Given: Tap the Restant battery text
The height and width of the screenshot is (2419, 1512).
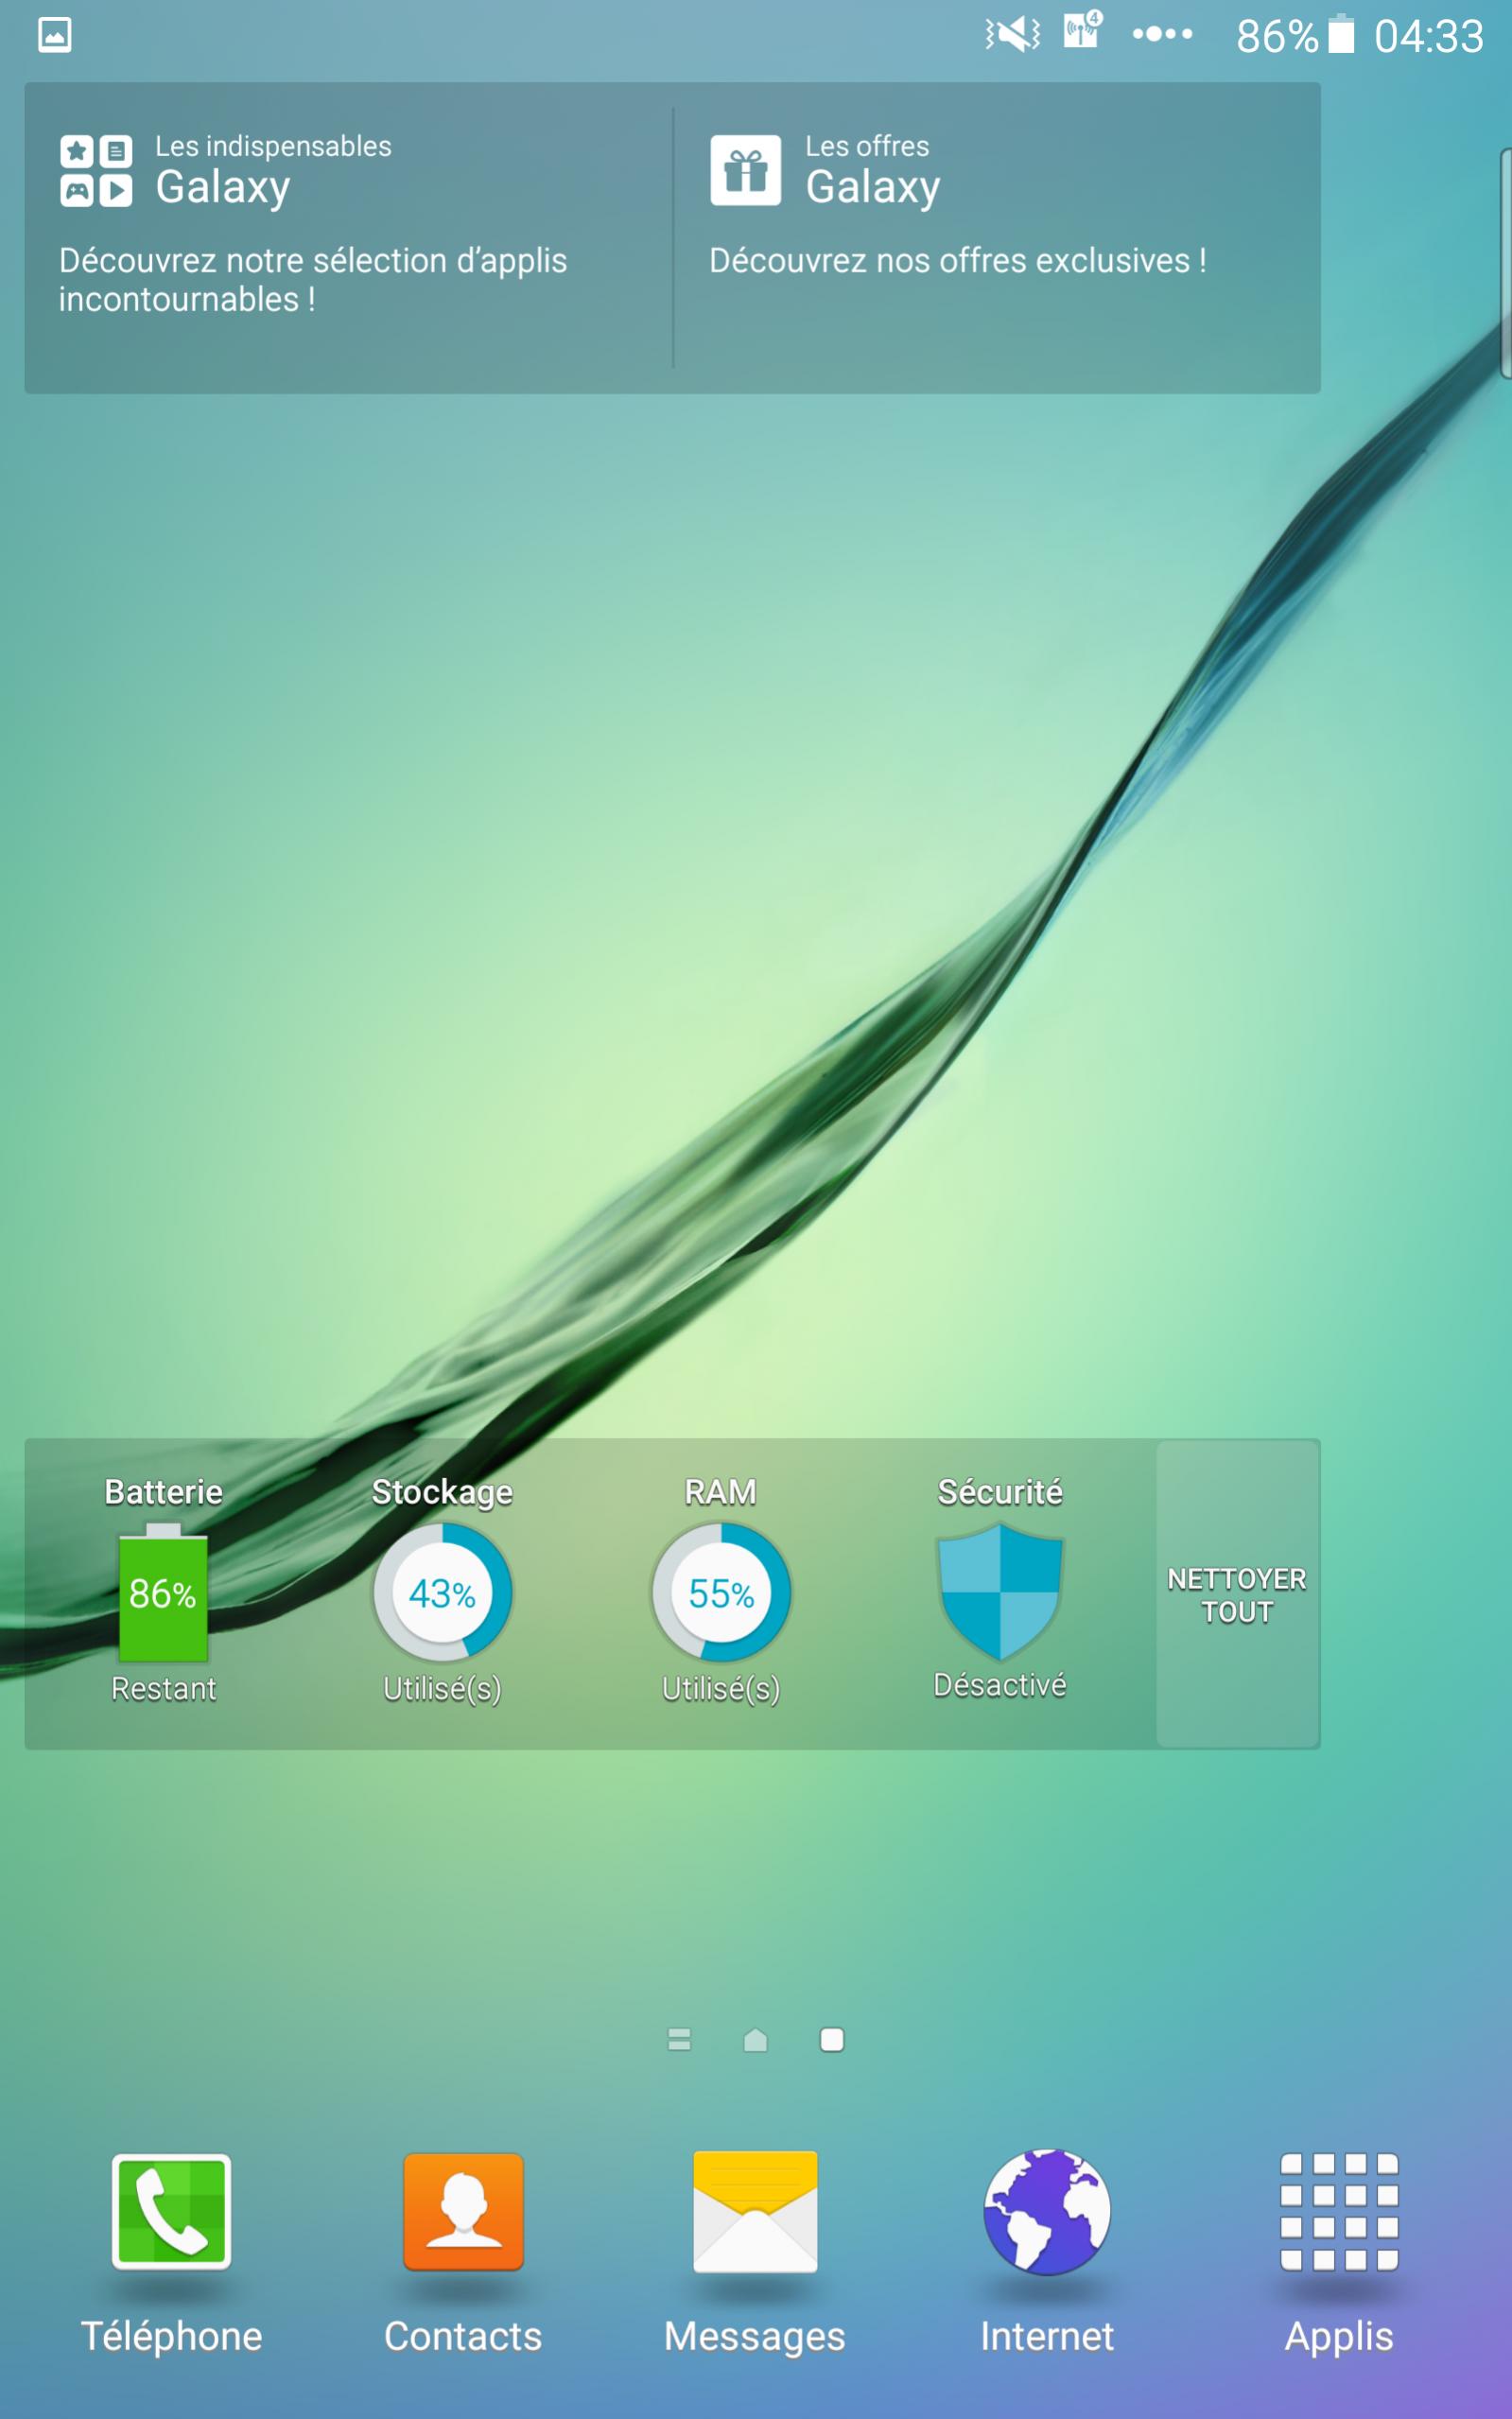Looking at the screenshot, I should point(164,1689).
